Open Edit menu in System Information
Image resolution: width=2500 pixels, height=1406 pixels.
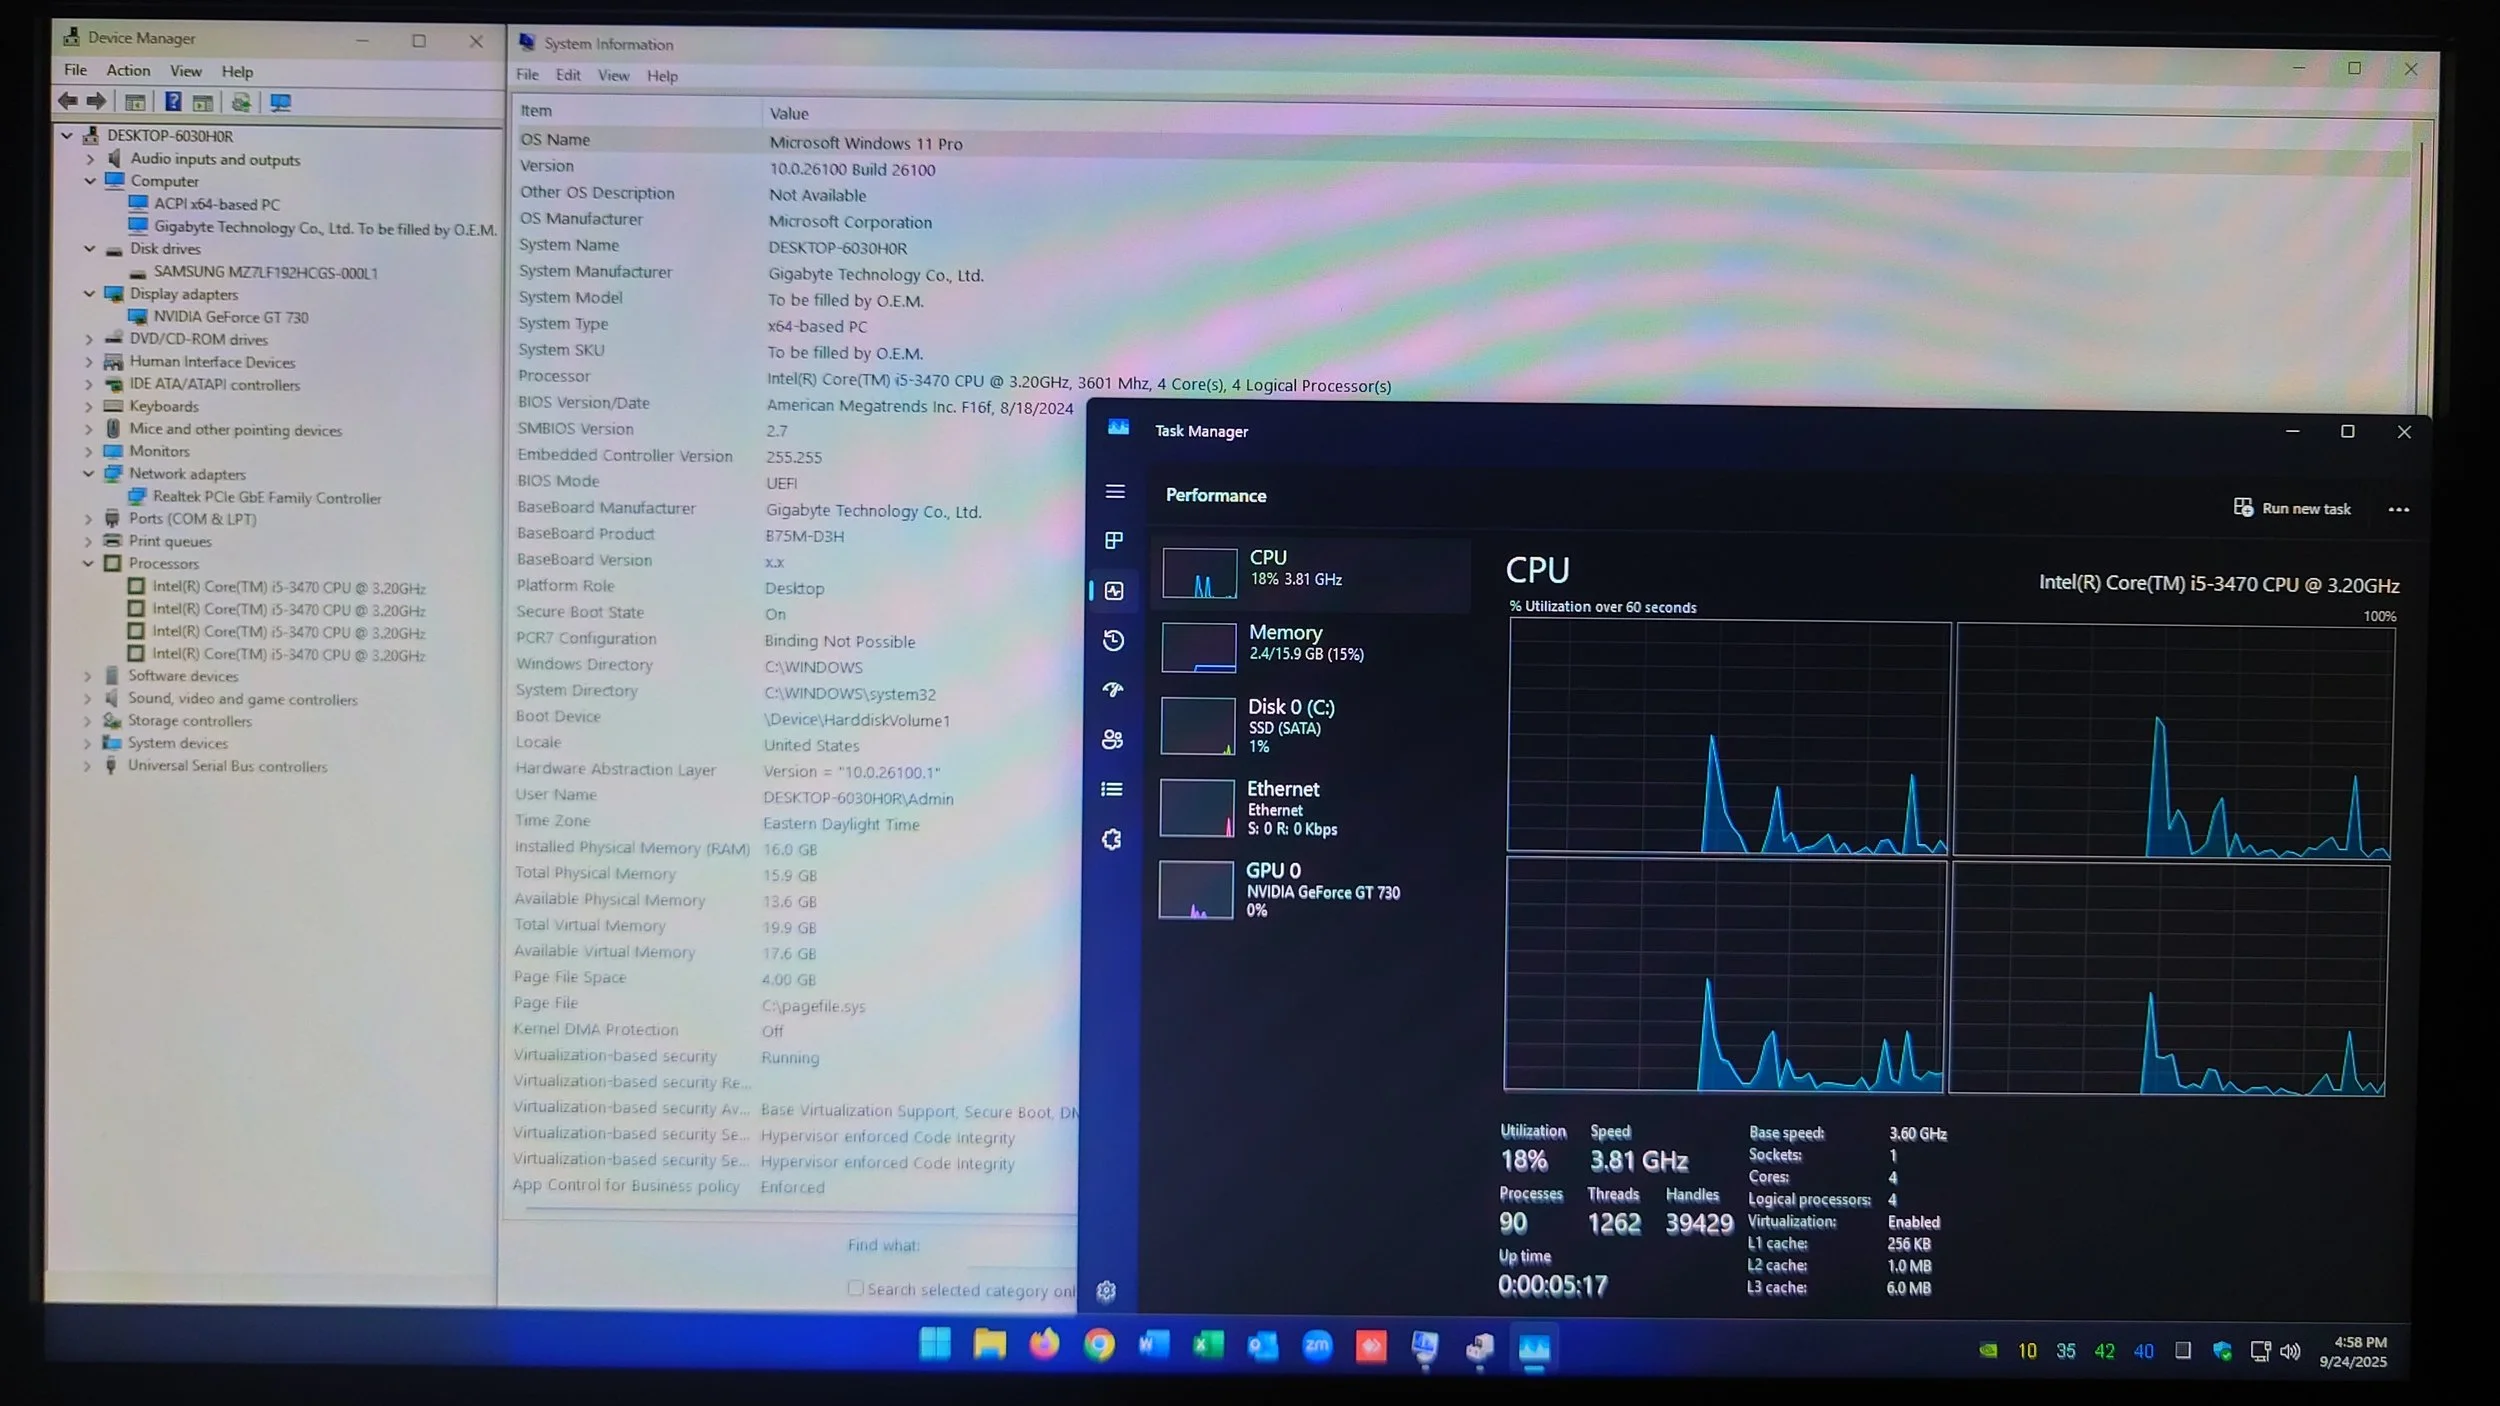pos(568,75)
